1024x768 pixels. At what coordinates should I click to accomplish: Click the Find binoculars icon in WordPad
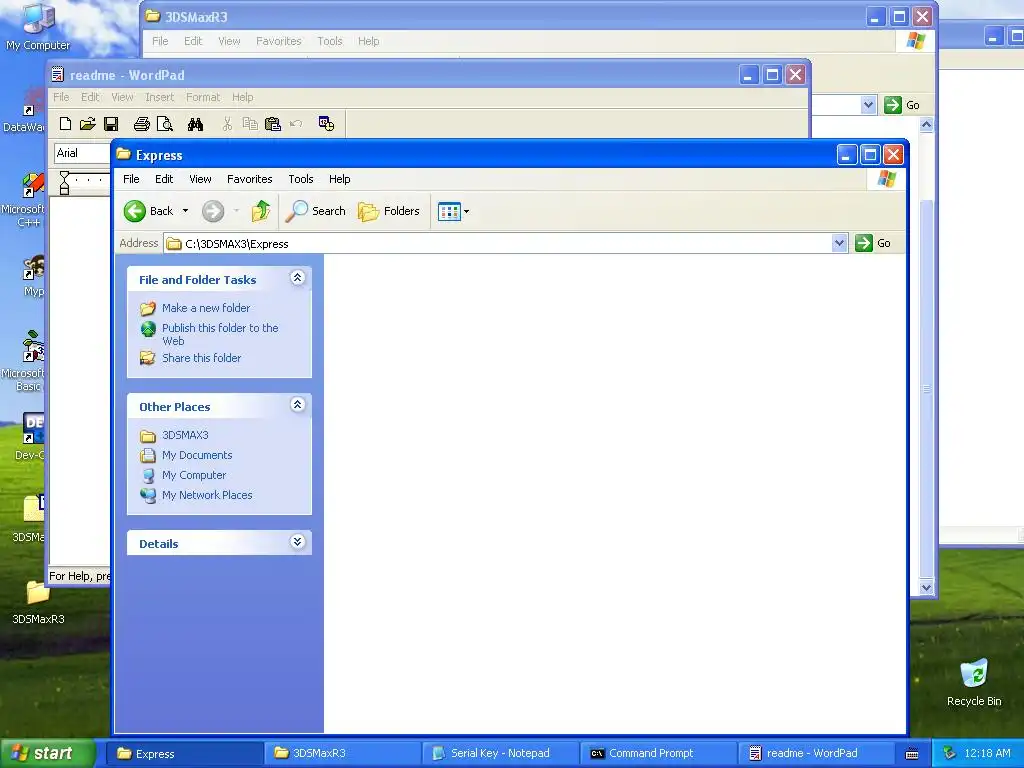pyautogui.click(x=195, y=123)
